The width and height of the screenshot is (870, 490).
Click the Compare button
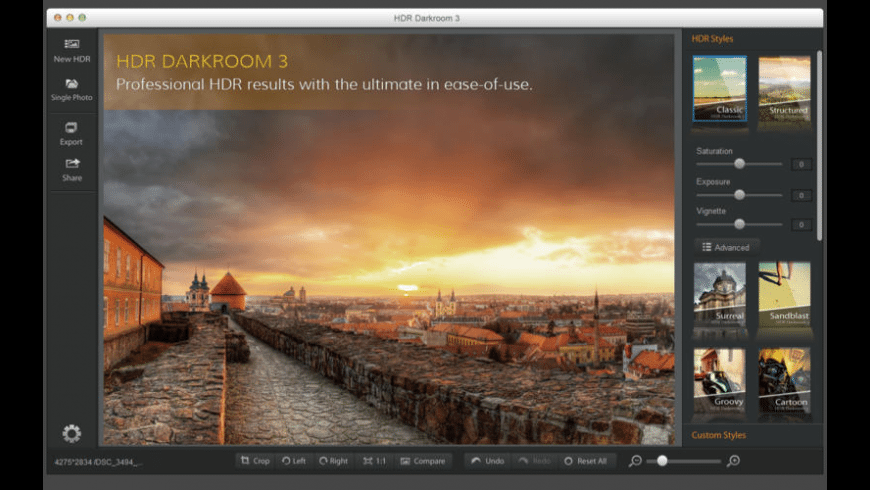[423, 461]
